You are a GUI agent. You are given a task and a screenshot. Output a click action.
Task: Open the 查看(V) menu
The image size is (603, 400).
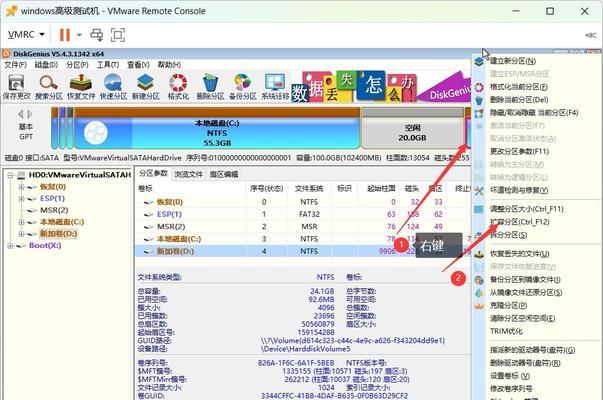coord(138,65)
